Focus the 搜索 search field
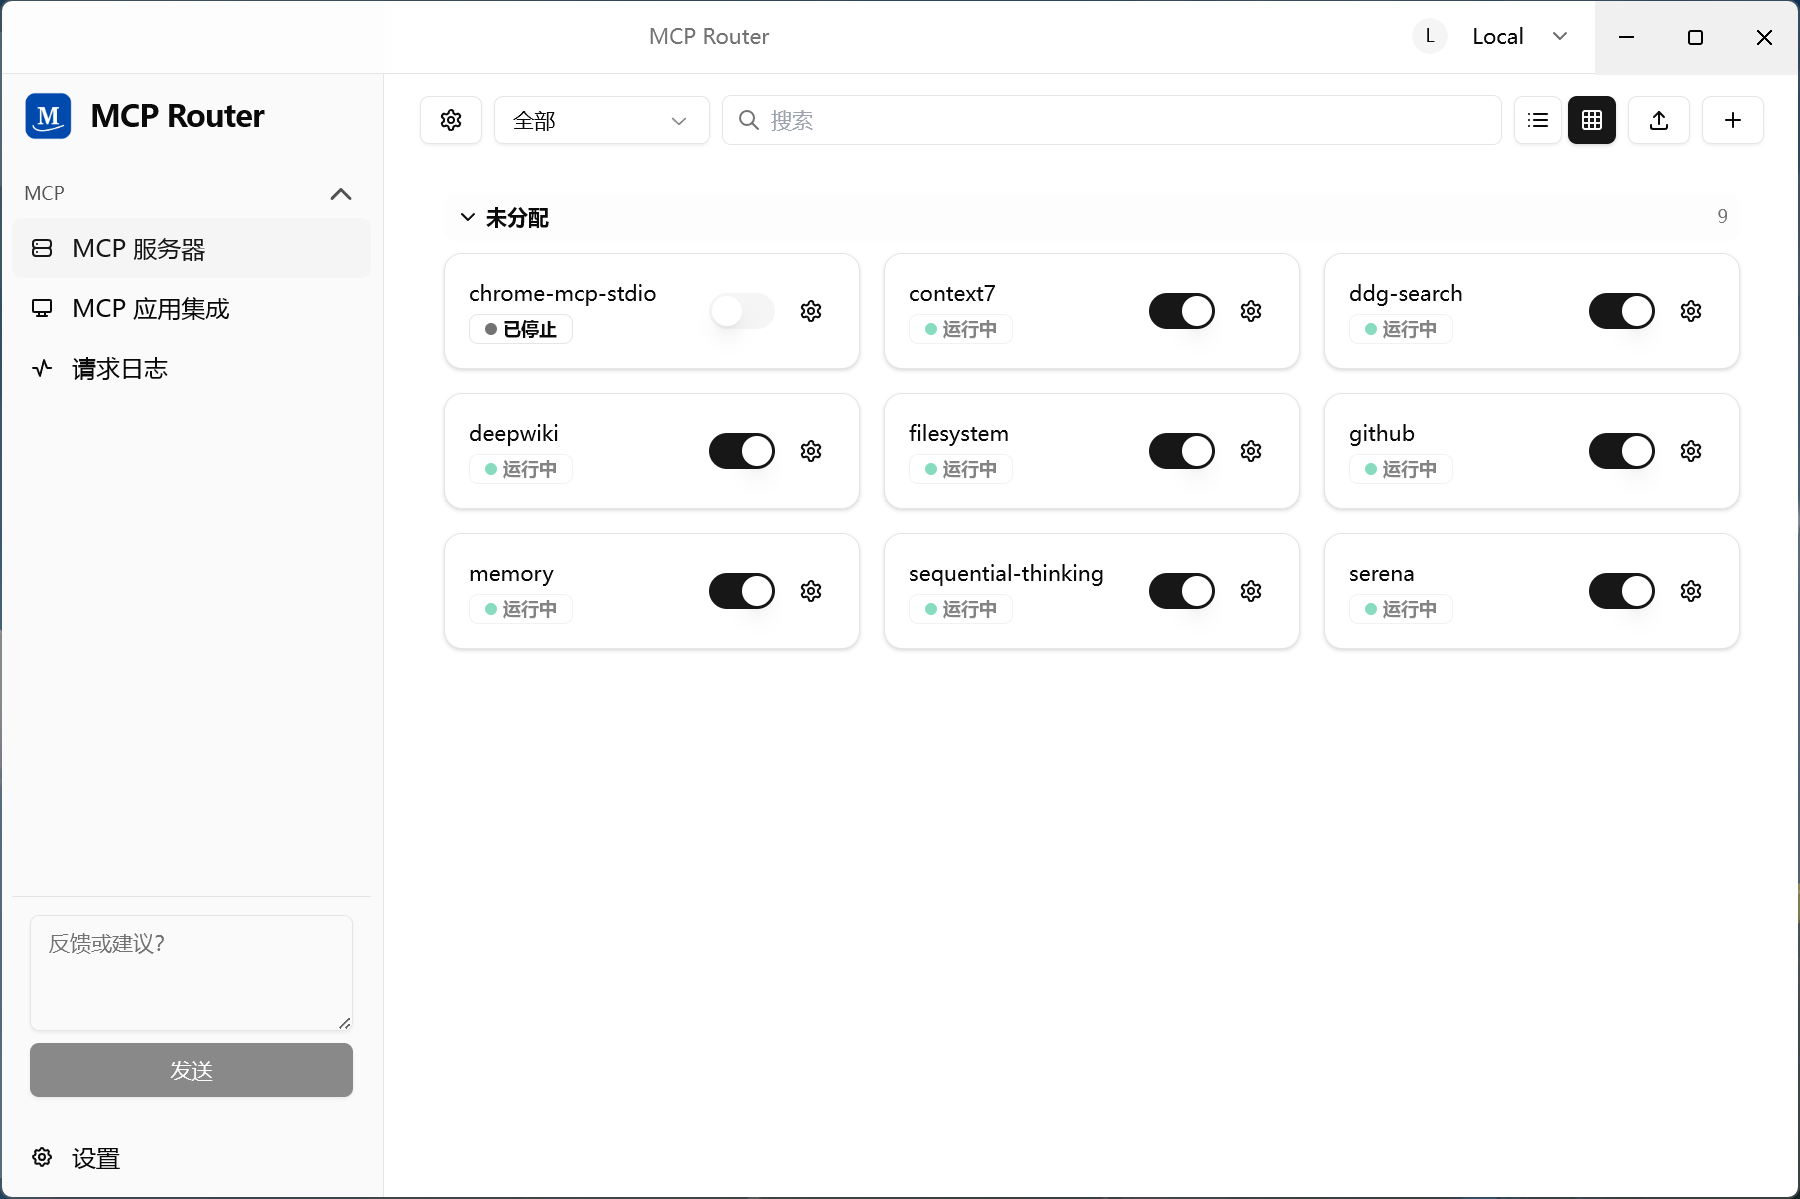 [1112, 120]
